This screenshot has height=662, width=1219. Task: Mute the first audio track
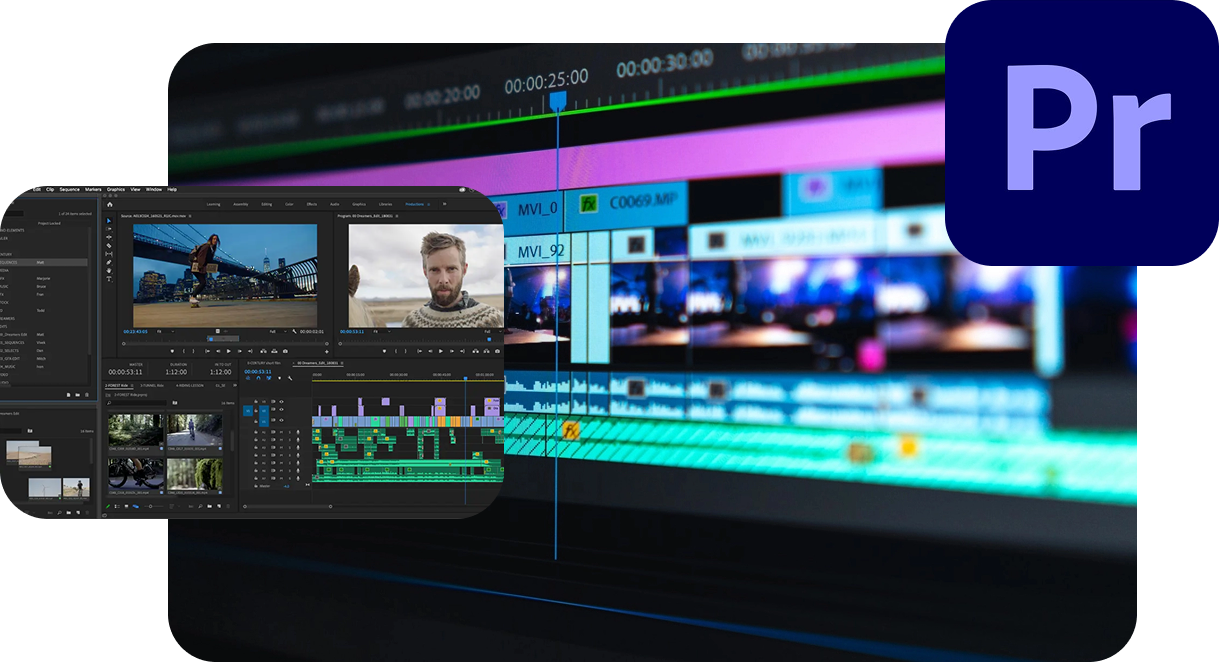282,432
